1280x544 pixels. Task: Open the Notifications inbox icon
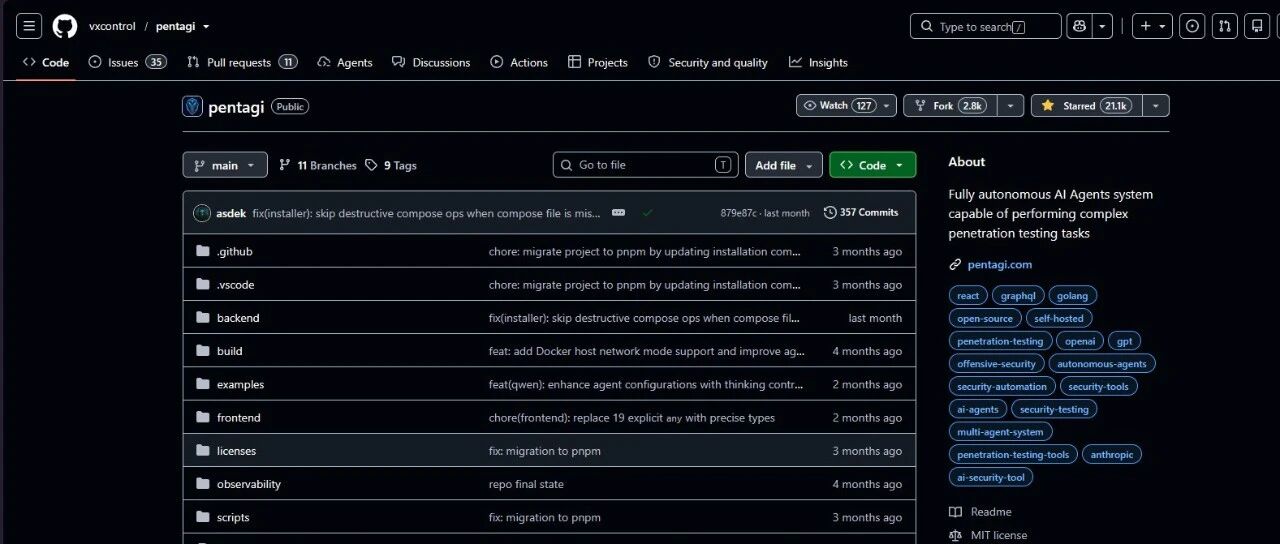[x=1257, y=27]
